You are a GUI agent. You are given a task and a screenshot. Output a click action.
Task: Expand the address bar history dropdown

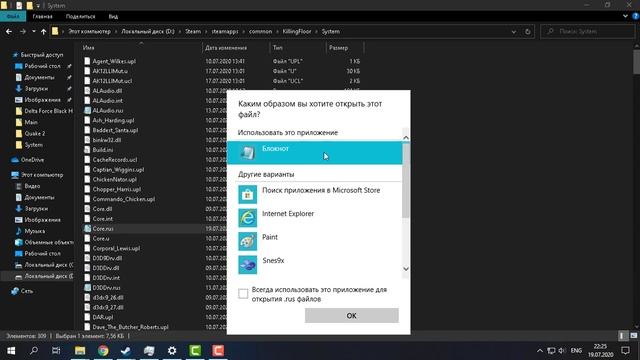[x=513, y=31]
